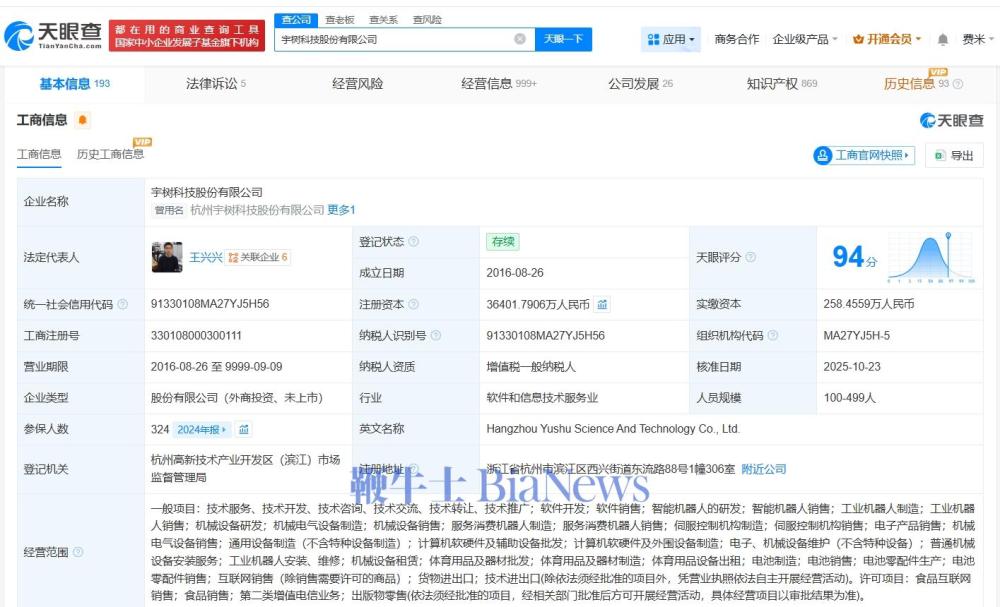This screenshot has width=1000, height=607.
Task: Click the orange alert bell beside 工商信息
Action: [x=82, y=120]
